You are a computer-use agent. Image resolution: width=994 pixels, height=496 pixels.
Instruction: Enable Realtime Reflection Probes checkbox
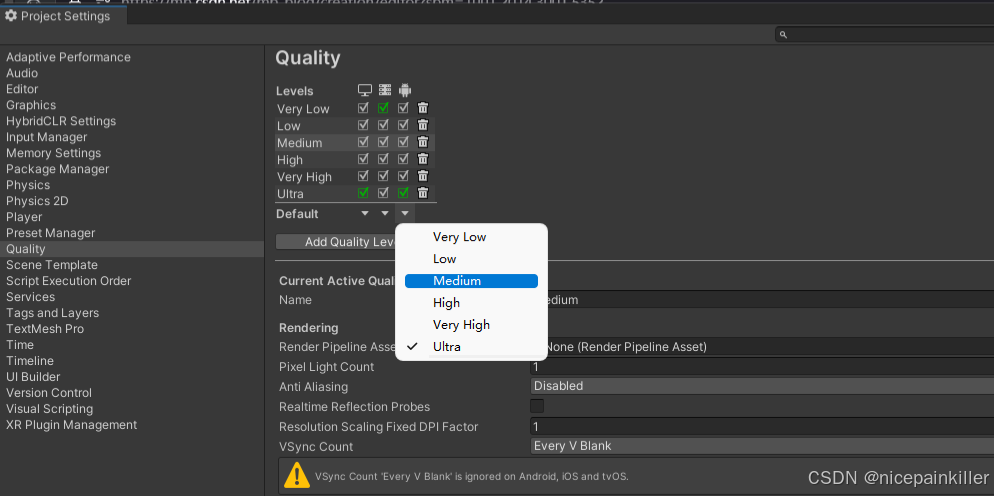click(x=537, y=406)
